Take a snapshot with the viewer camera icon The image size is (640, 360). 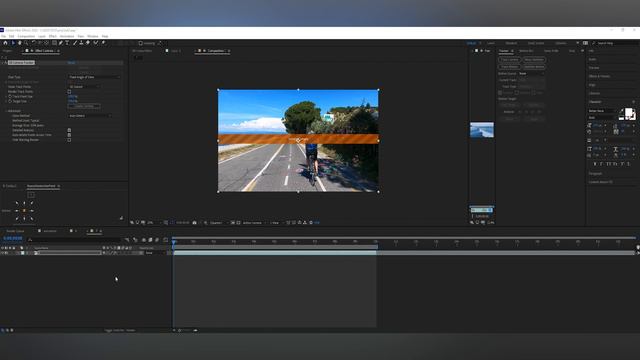click(x=195, y=223)
